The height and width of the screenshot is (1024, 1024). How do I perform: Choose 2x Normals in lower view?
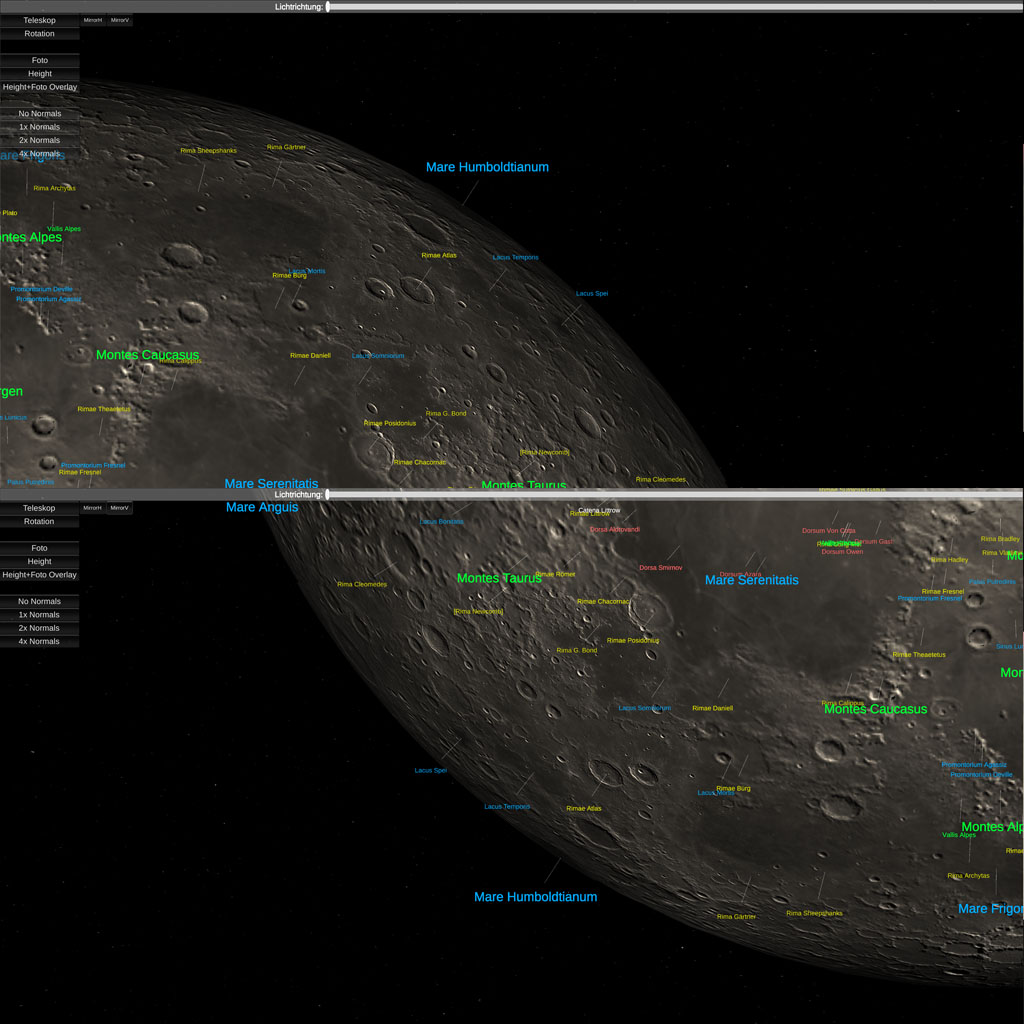pyautogui.click(x=39, y=628)
